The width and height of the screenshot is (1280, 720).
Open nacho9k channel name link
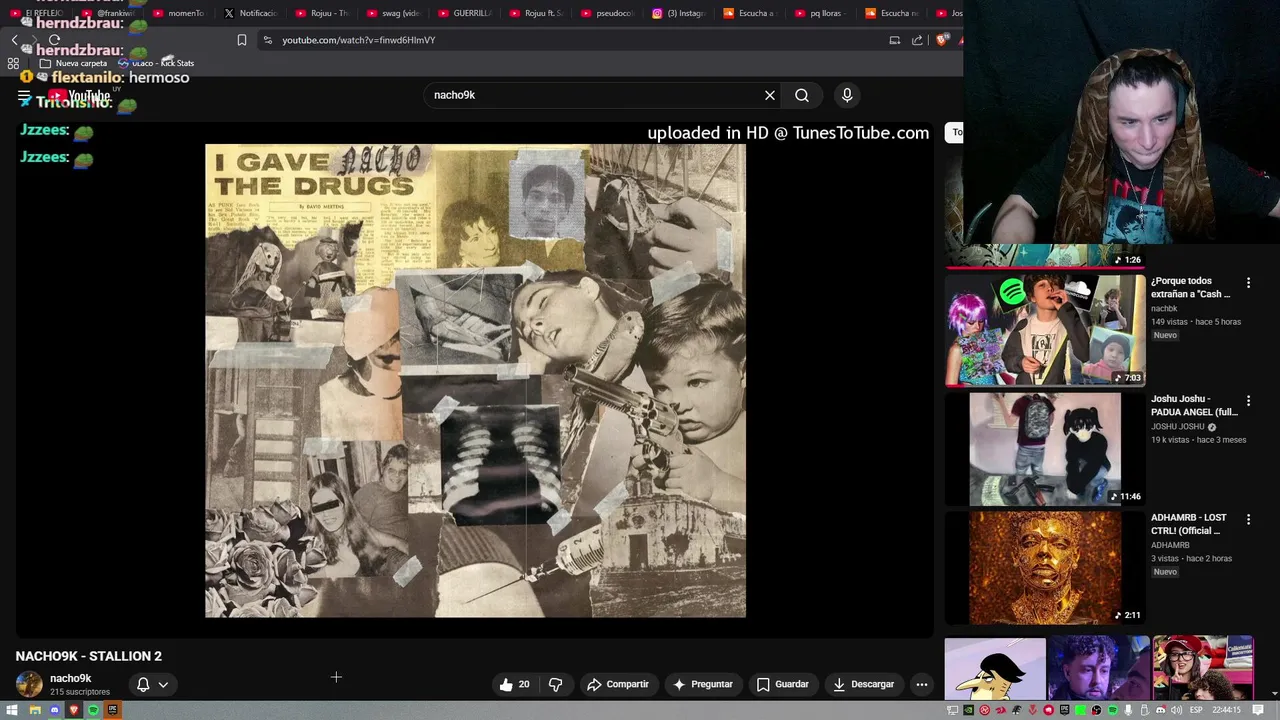[70, 678]
